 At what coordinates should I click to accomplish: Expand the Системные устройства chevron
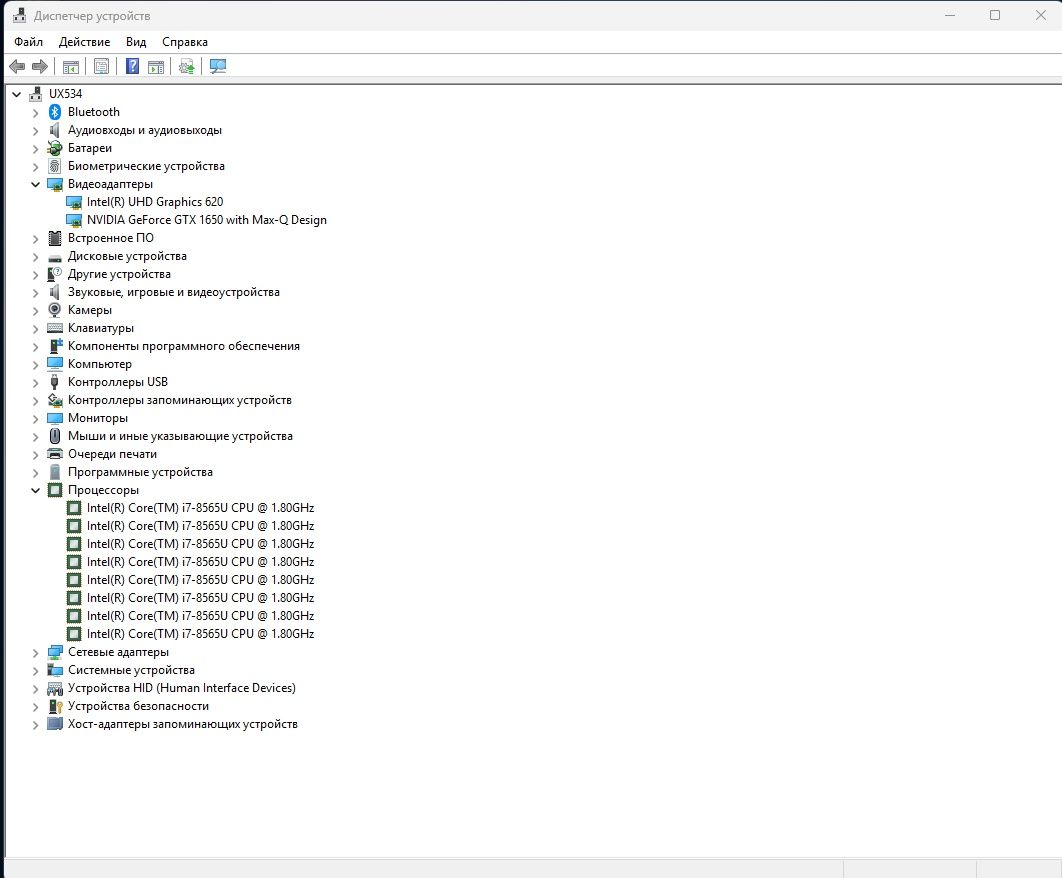35,670
